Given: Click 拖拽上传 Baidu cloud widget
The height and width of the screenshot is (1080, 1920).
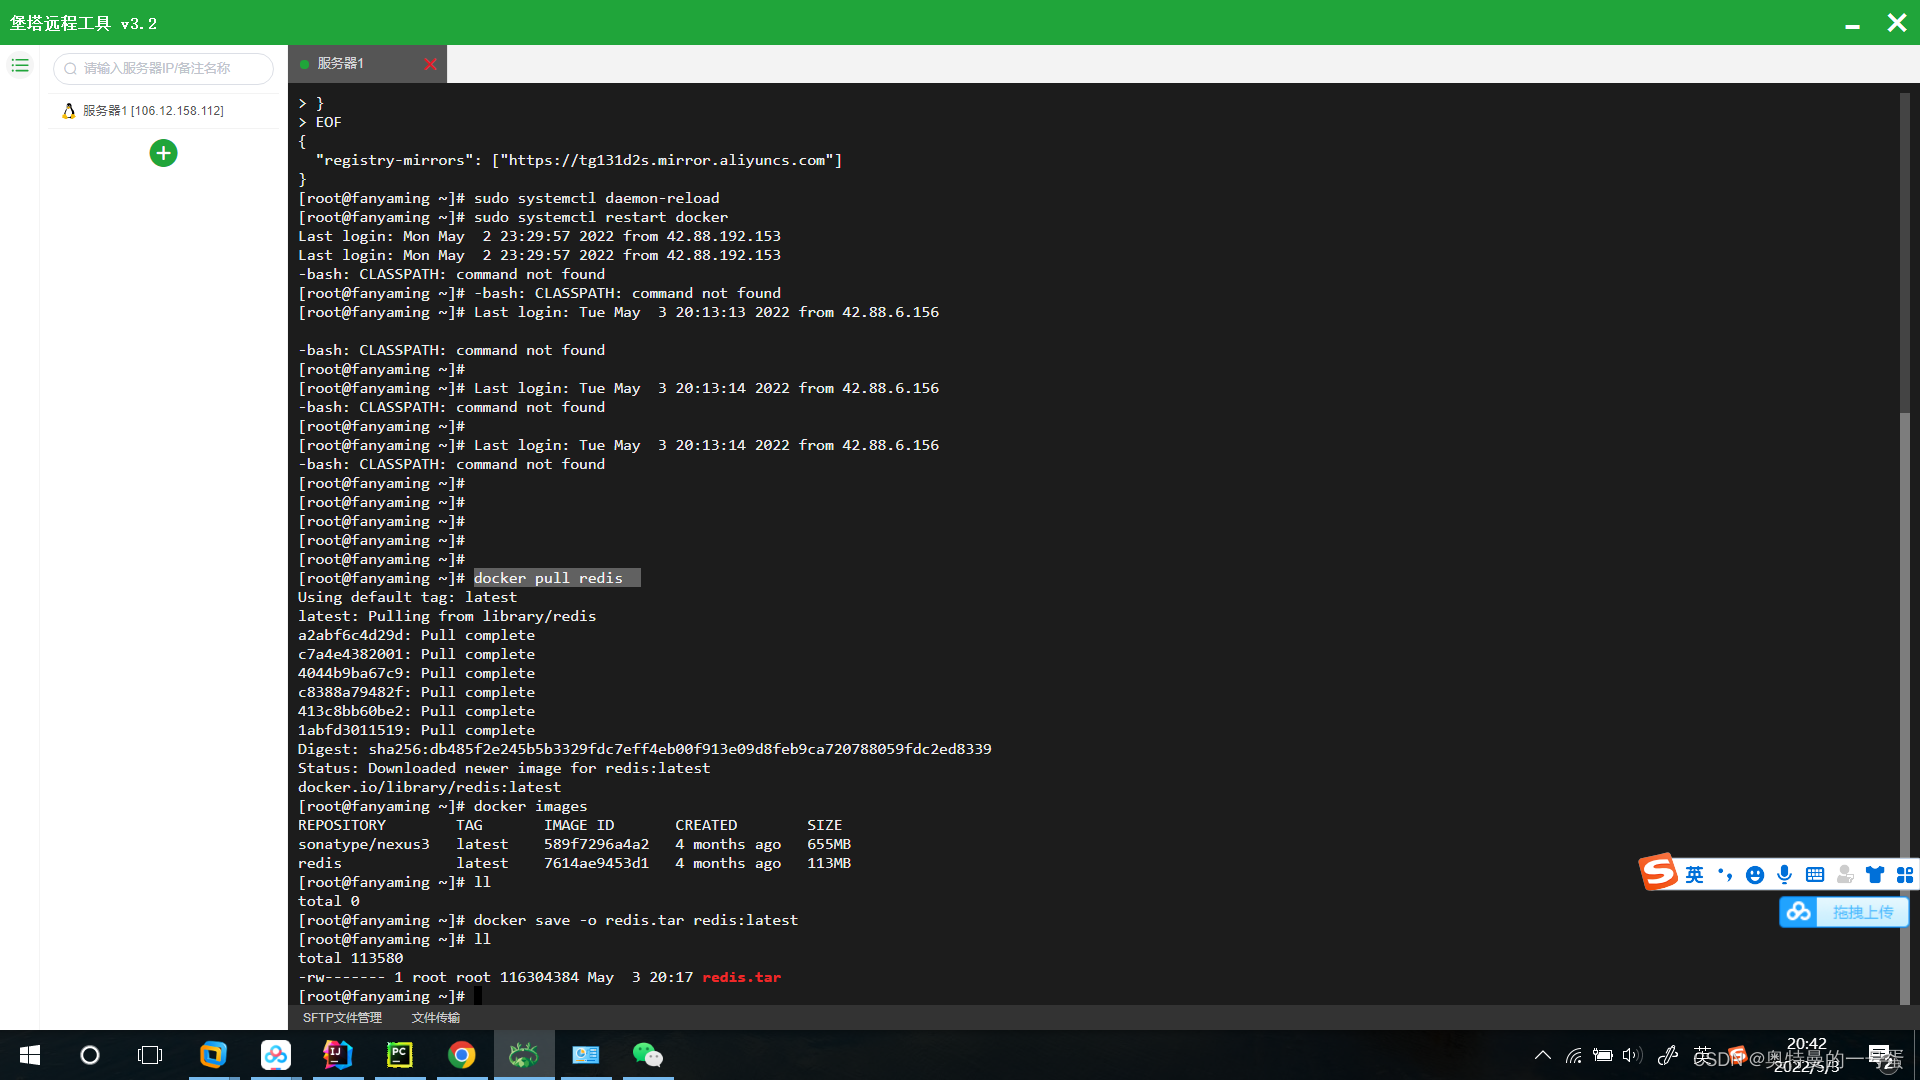Looking at the screenshot, I should [x=1844, y=912].
